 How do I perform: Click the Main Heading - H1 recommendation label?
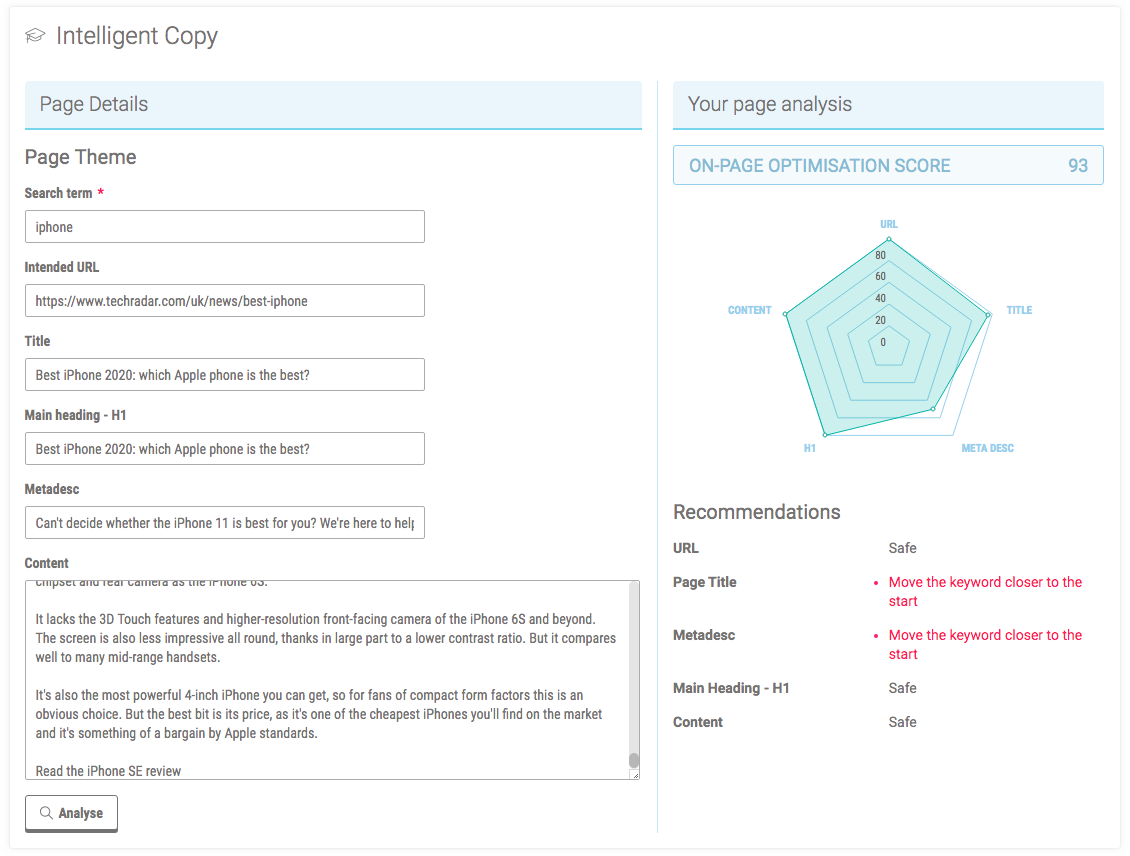pyautogui.click(x=731, y=688)
